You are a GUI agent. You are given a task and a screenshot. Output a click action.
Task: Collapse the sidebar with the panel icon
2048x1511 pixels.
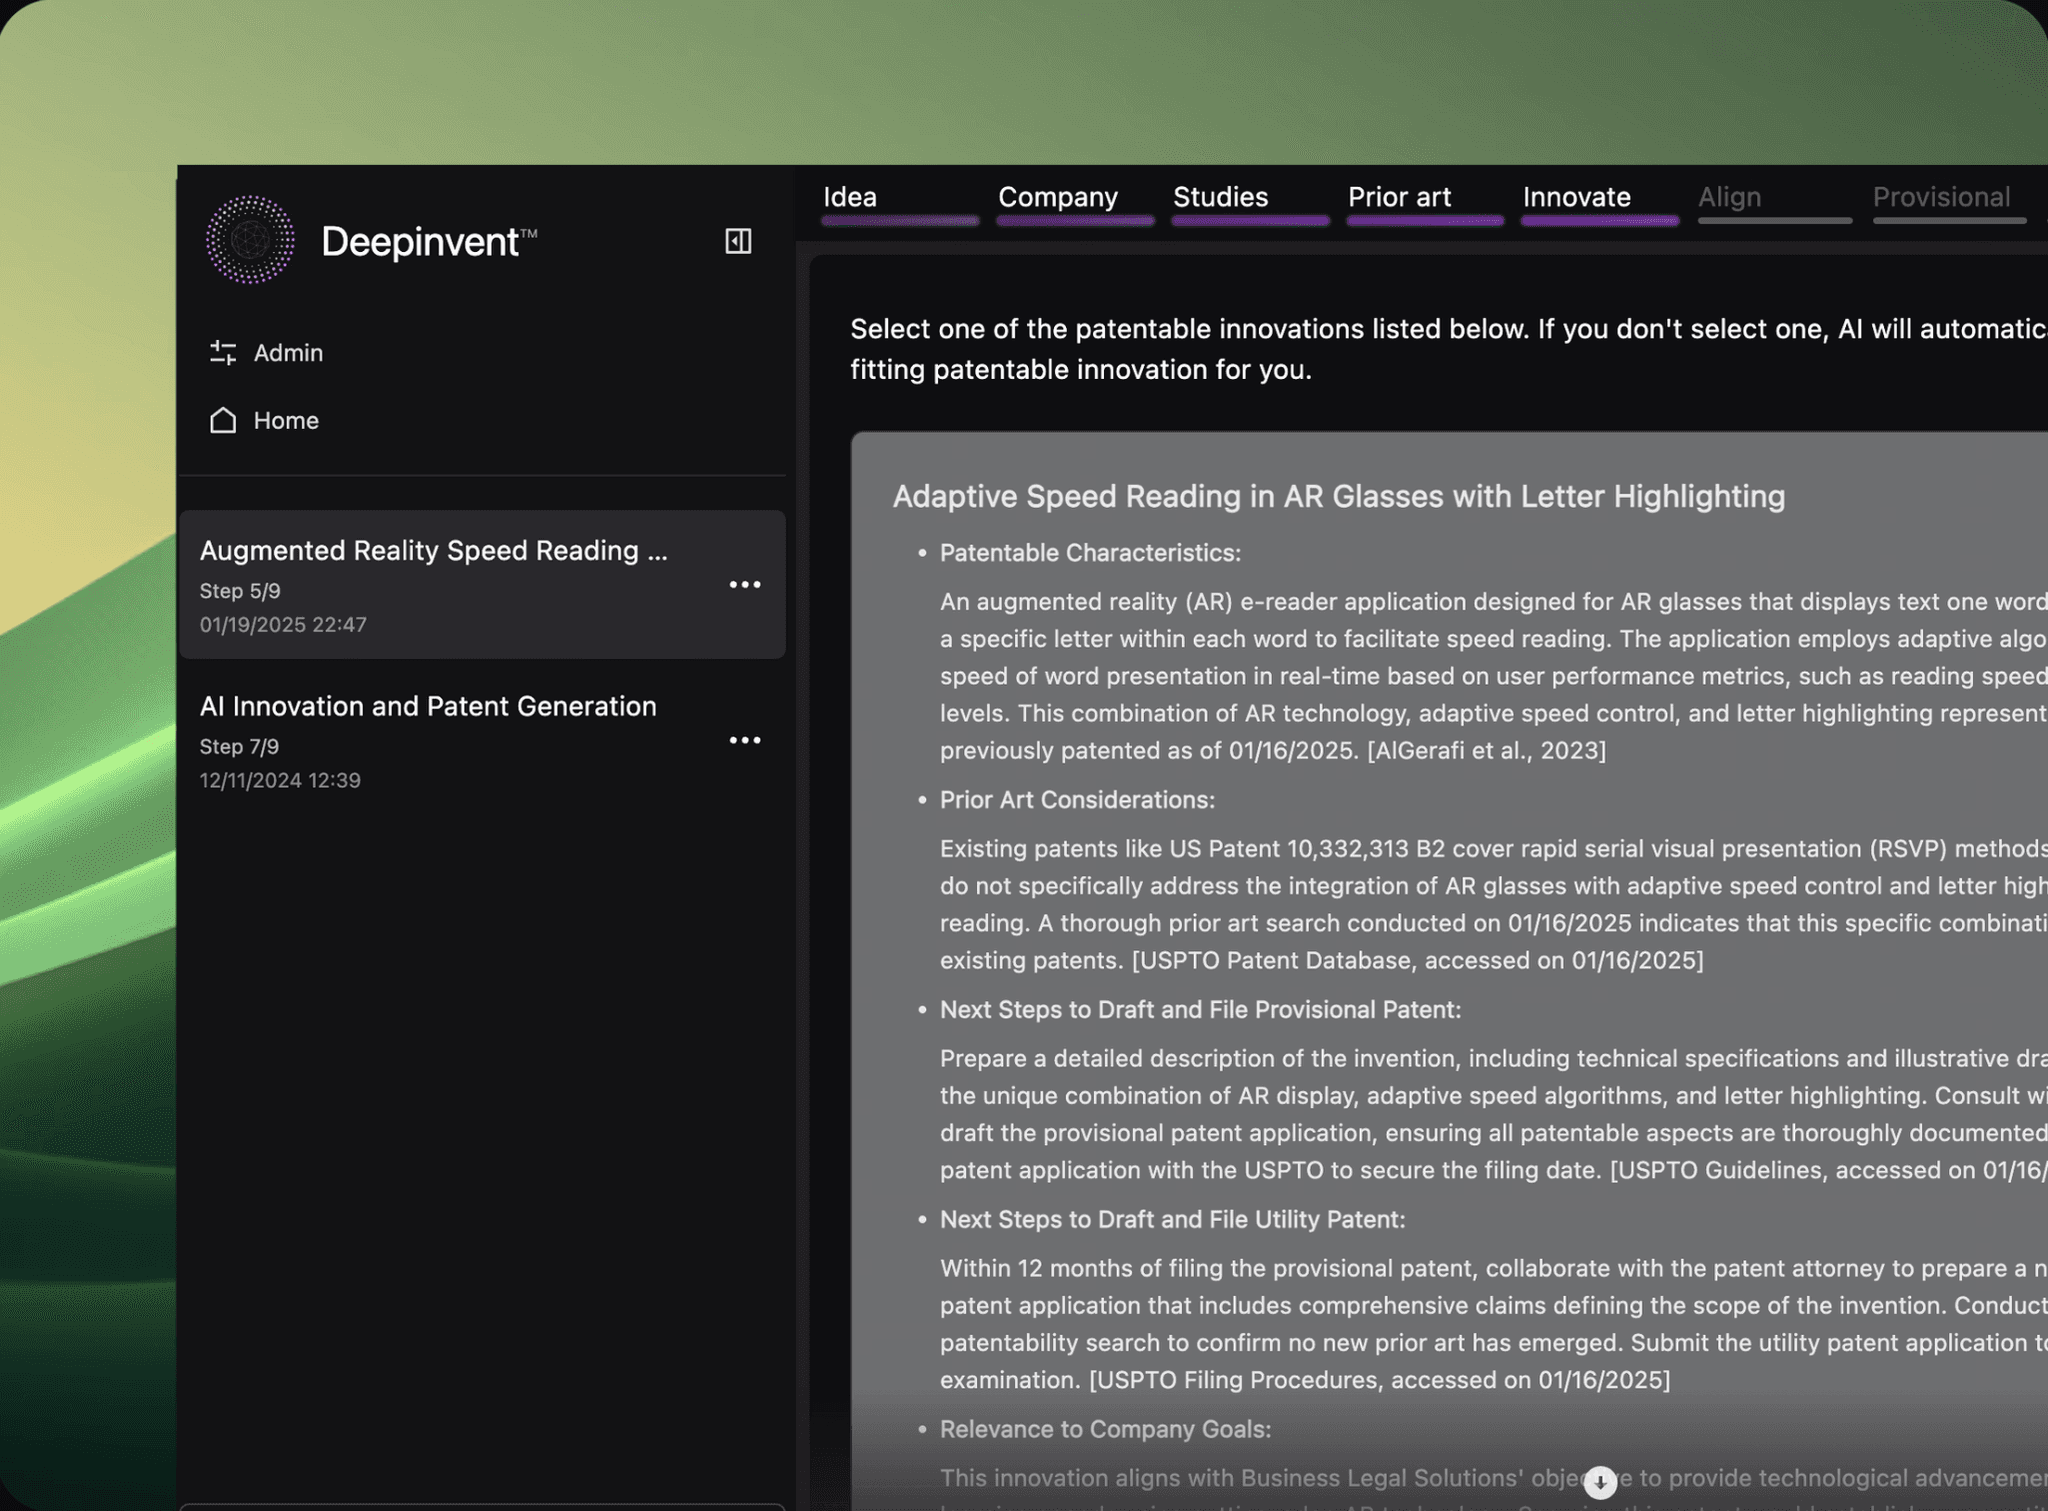pos(738,241)
